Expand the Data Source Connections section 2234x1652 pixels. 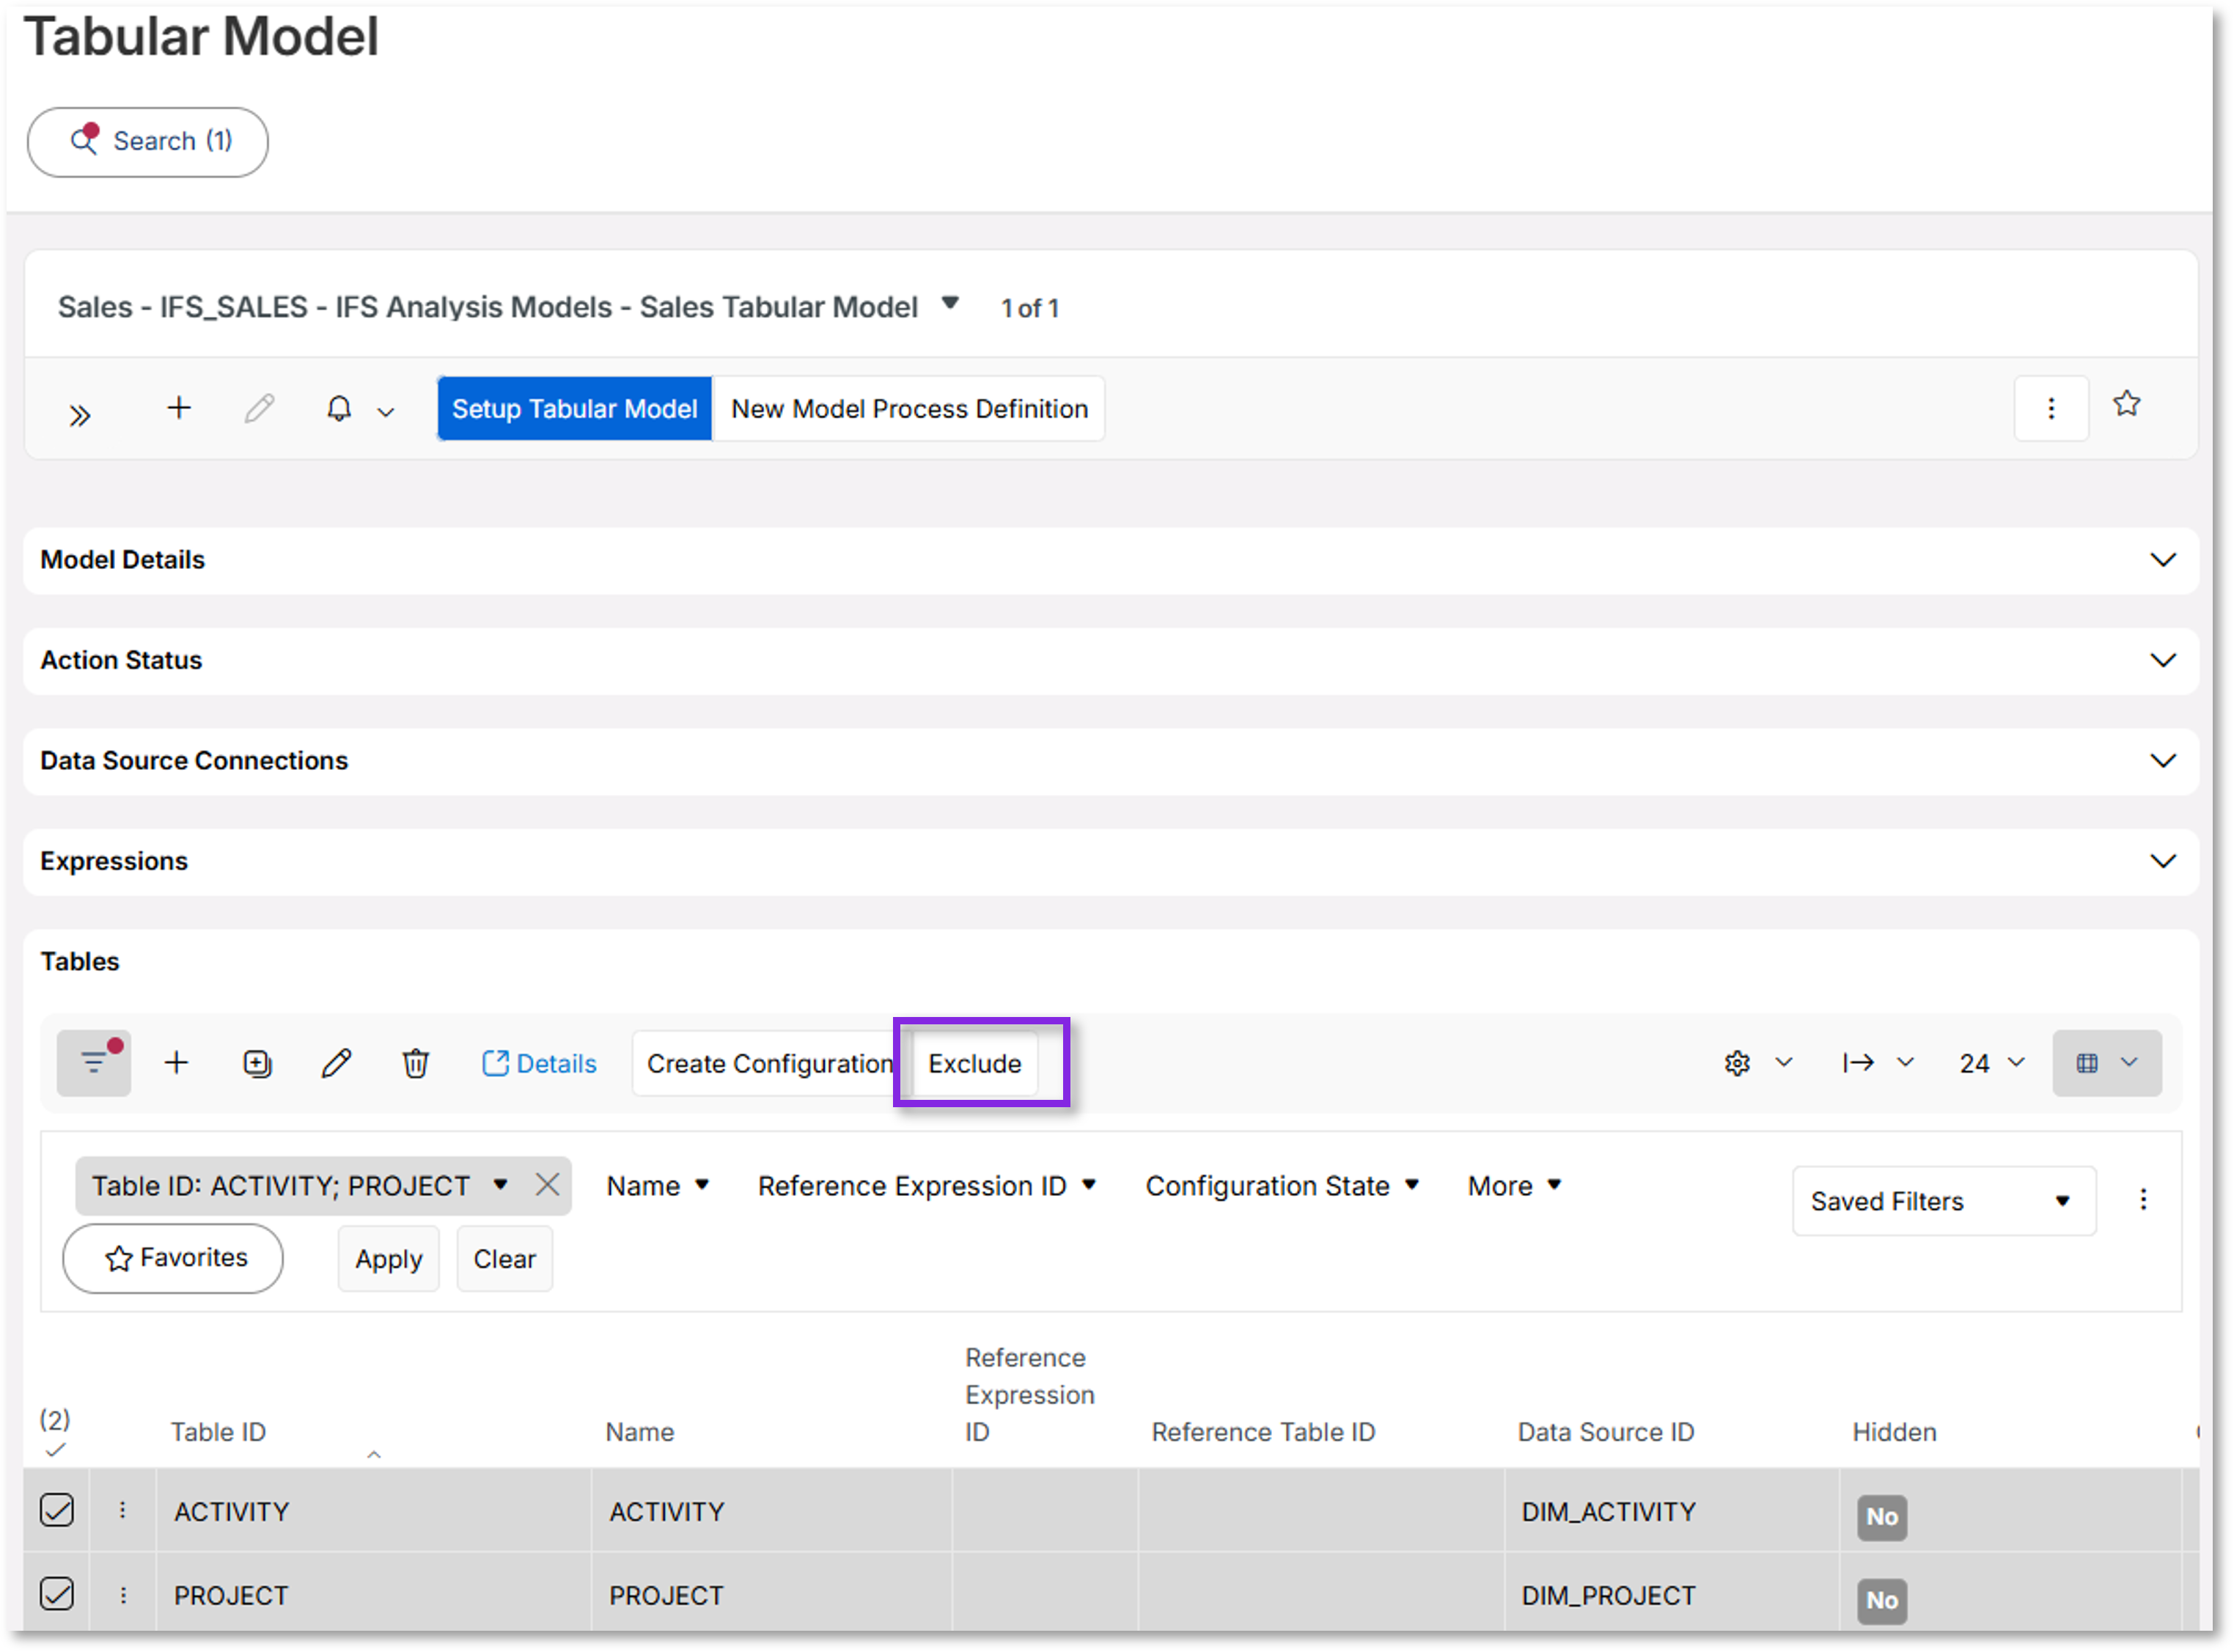point(2163,761)
